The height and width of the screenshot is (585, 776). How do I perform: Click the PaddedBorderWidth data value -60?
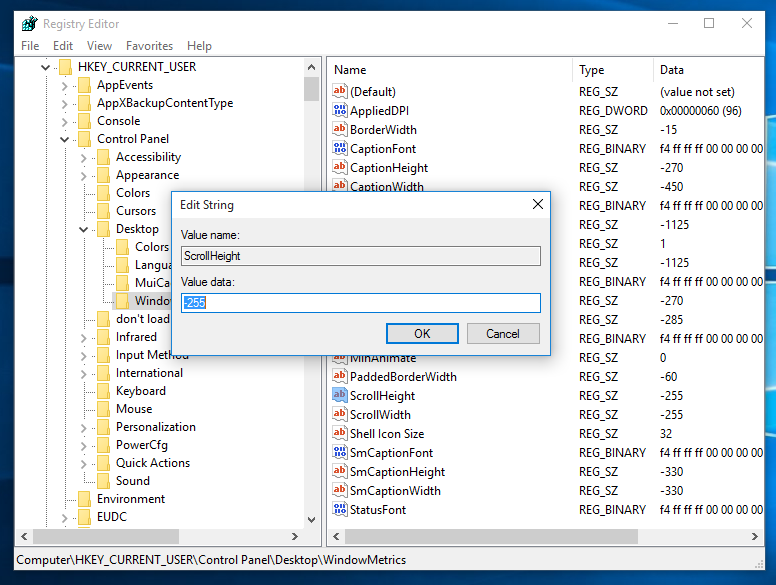[x=668, y=377]
